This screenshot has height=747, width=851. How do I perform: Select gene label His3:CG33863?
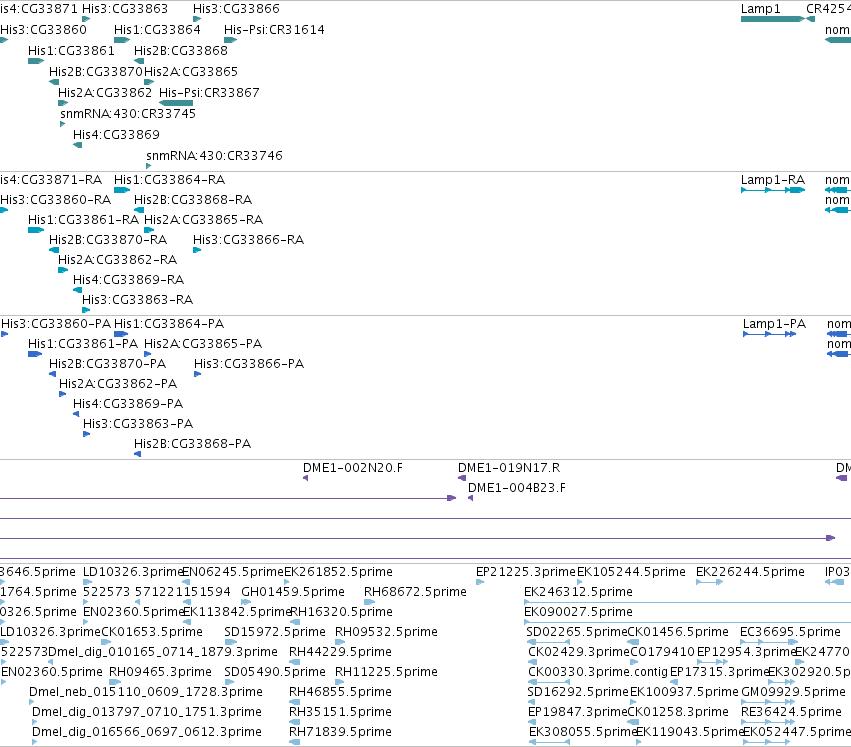125,9
